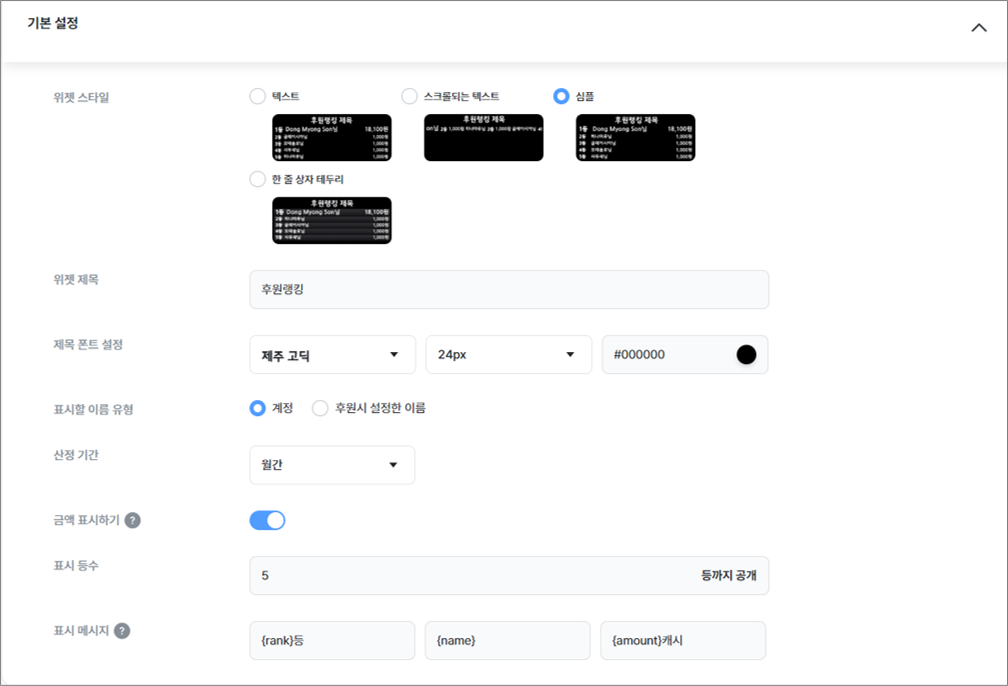This screenshot has width=1008, height=686.
Task: Click the 심플 style preview thumbnail
Action: 635,138
